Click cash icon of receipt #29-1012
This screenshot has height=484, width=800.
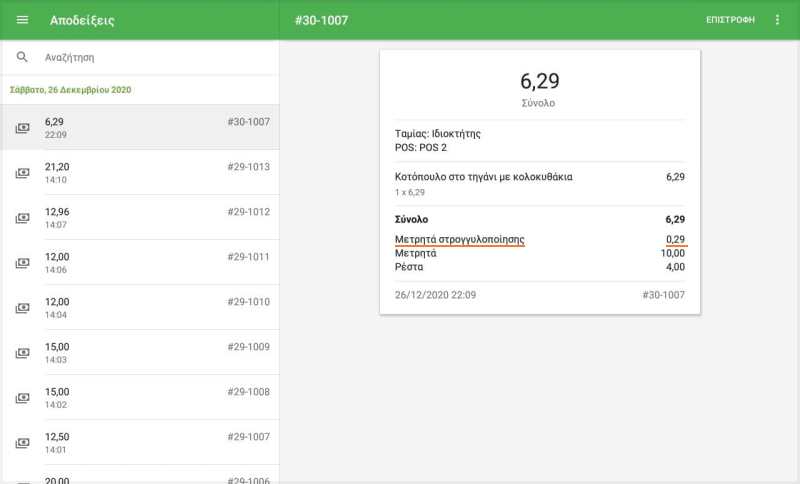tap(22, 218)
